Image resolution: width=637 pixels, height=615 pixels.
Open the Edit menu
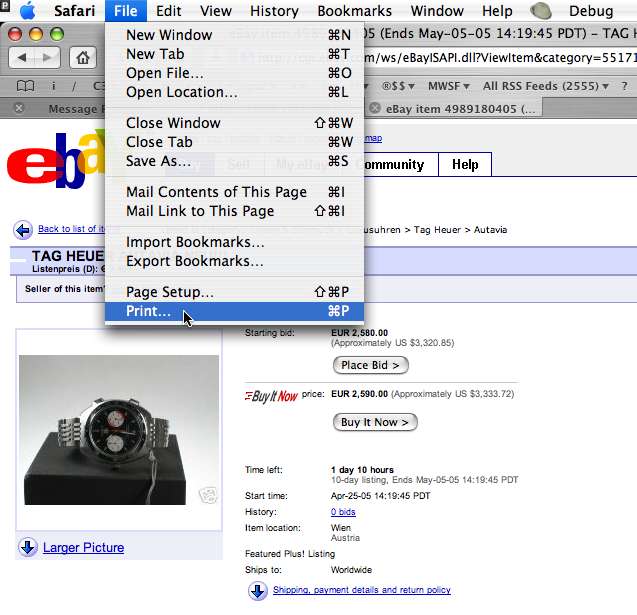[x=168, y=11]
